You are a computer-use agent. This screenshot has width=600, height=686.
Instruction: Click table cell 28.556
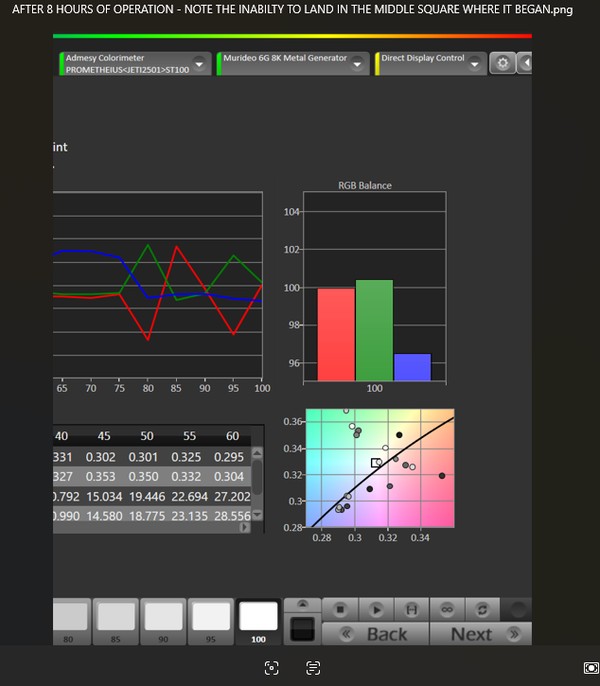(232, 516)
